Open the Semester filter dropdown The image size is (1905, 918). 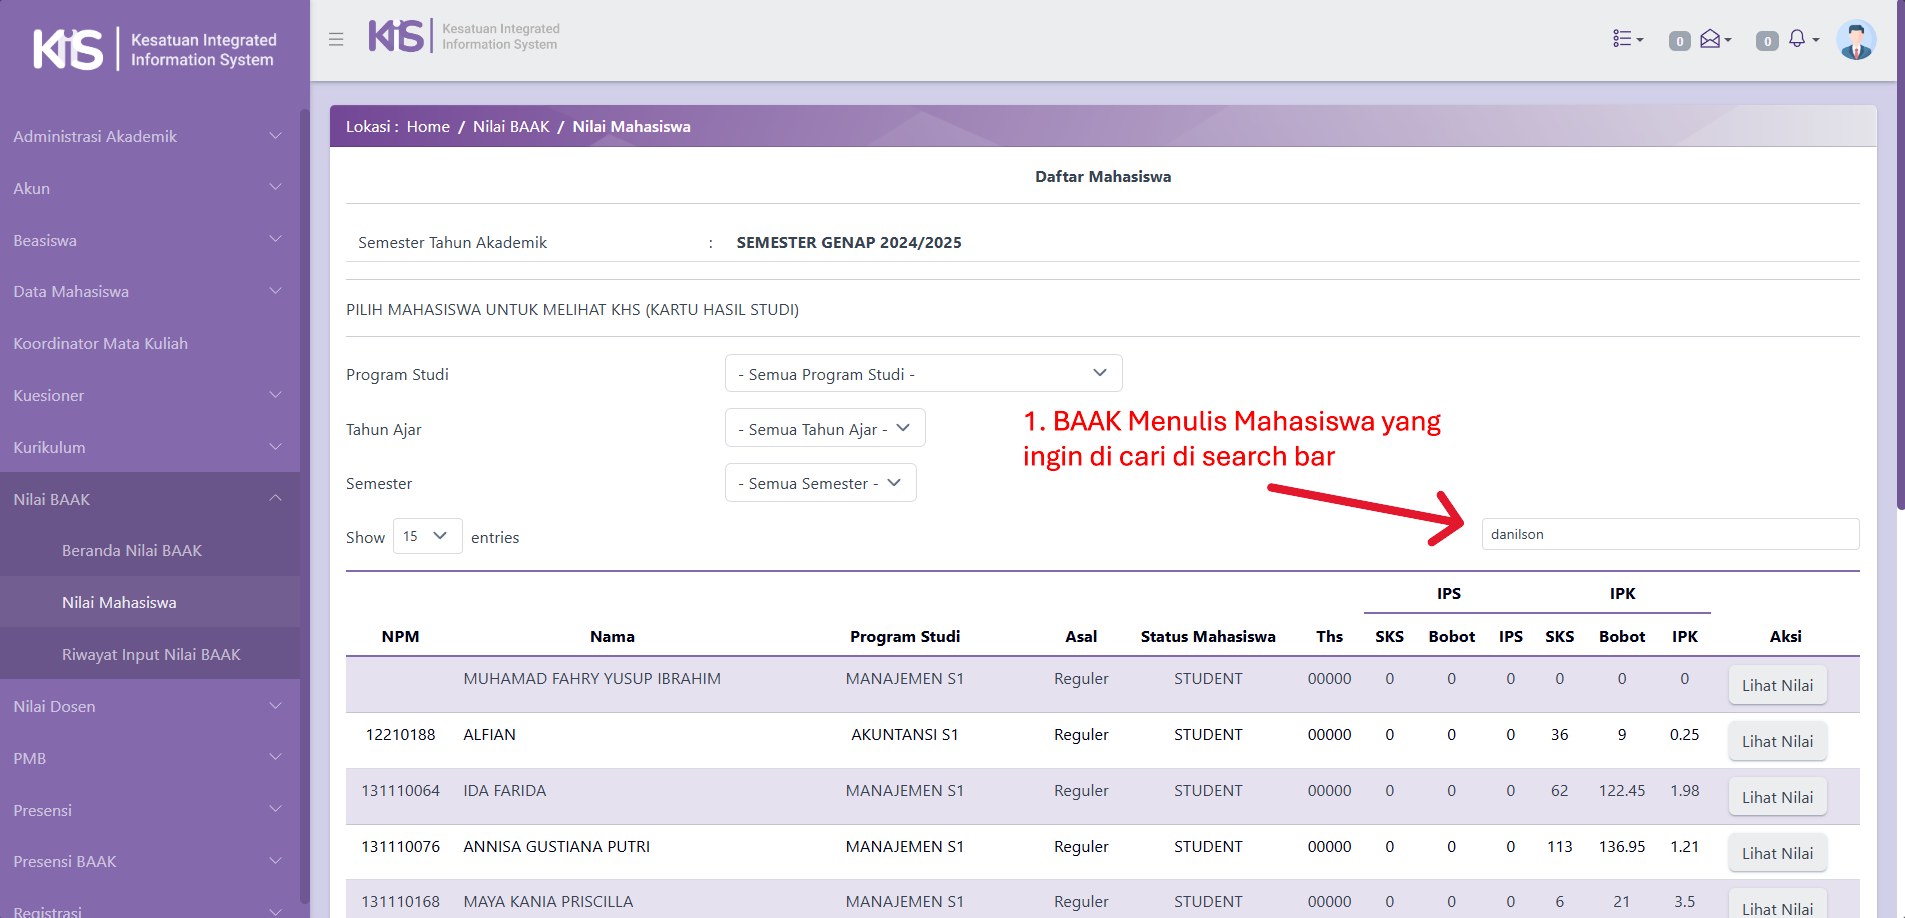coord(820,483)
